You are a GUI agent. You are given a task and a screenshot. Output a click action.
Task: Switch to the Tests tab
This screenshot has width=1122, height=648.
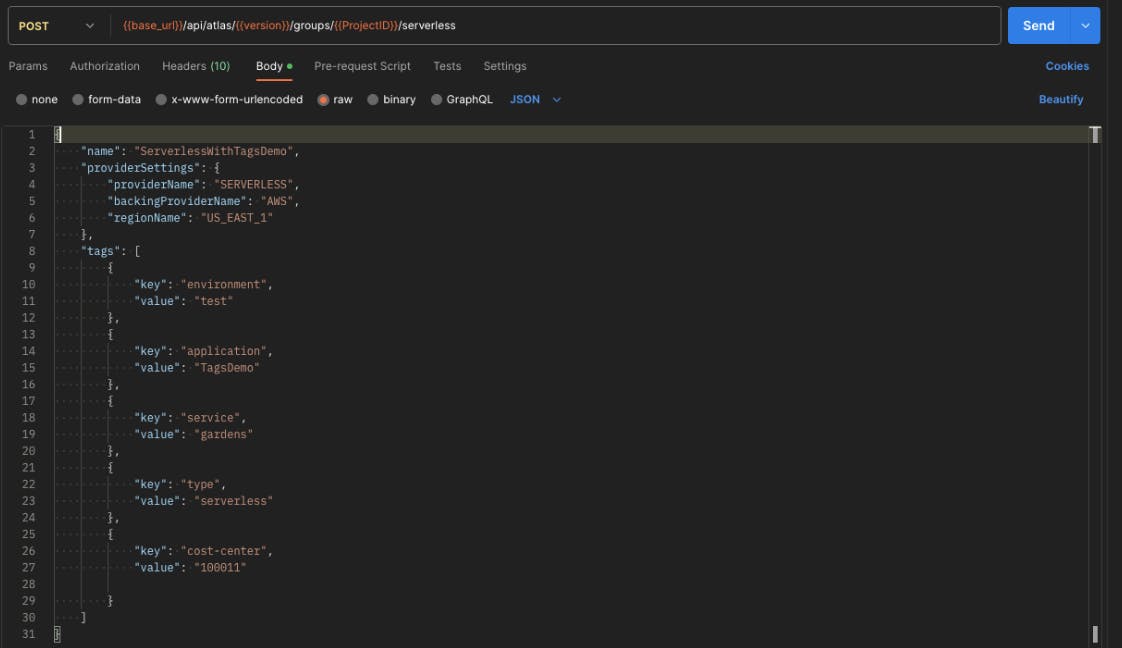[x=447, y=66]
